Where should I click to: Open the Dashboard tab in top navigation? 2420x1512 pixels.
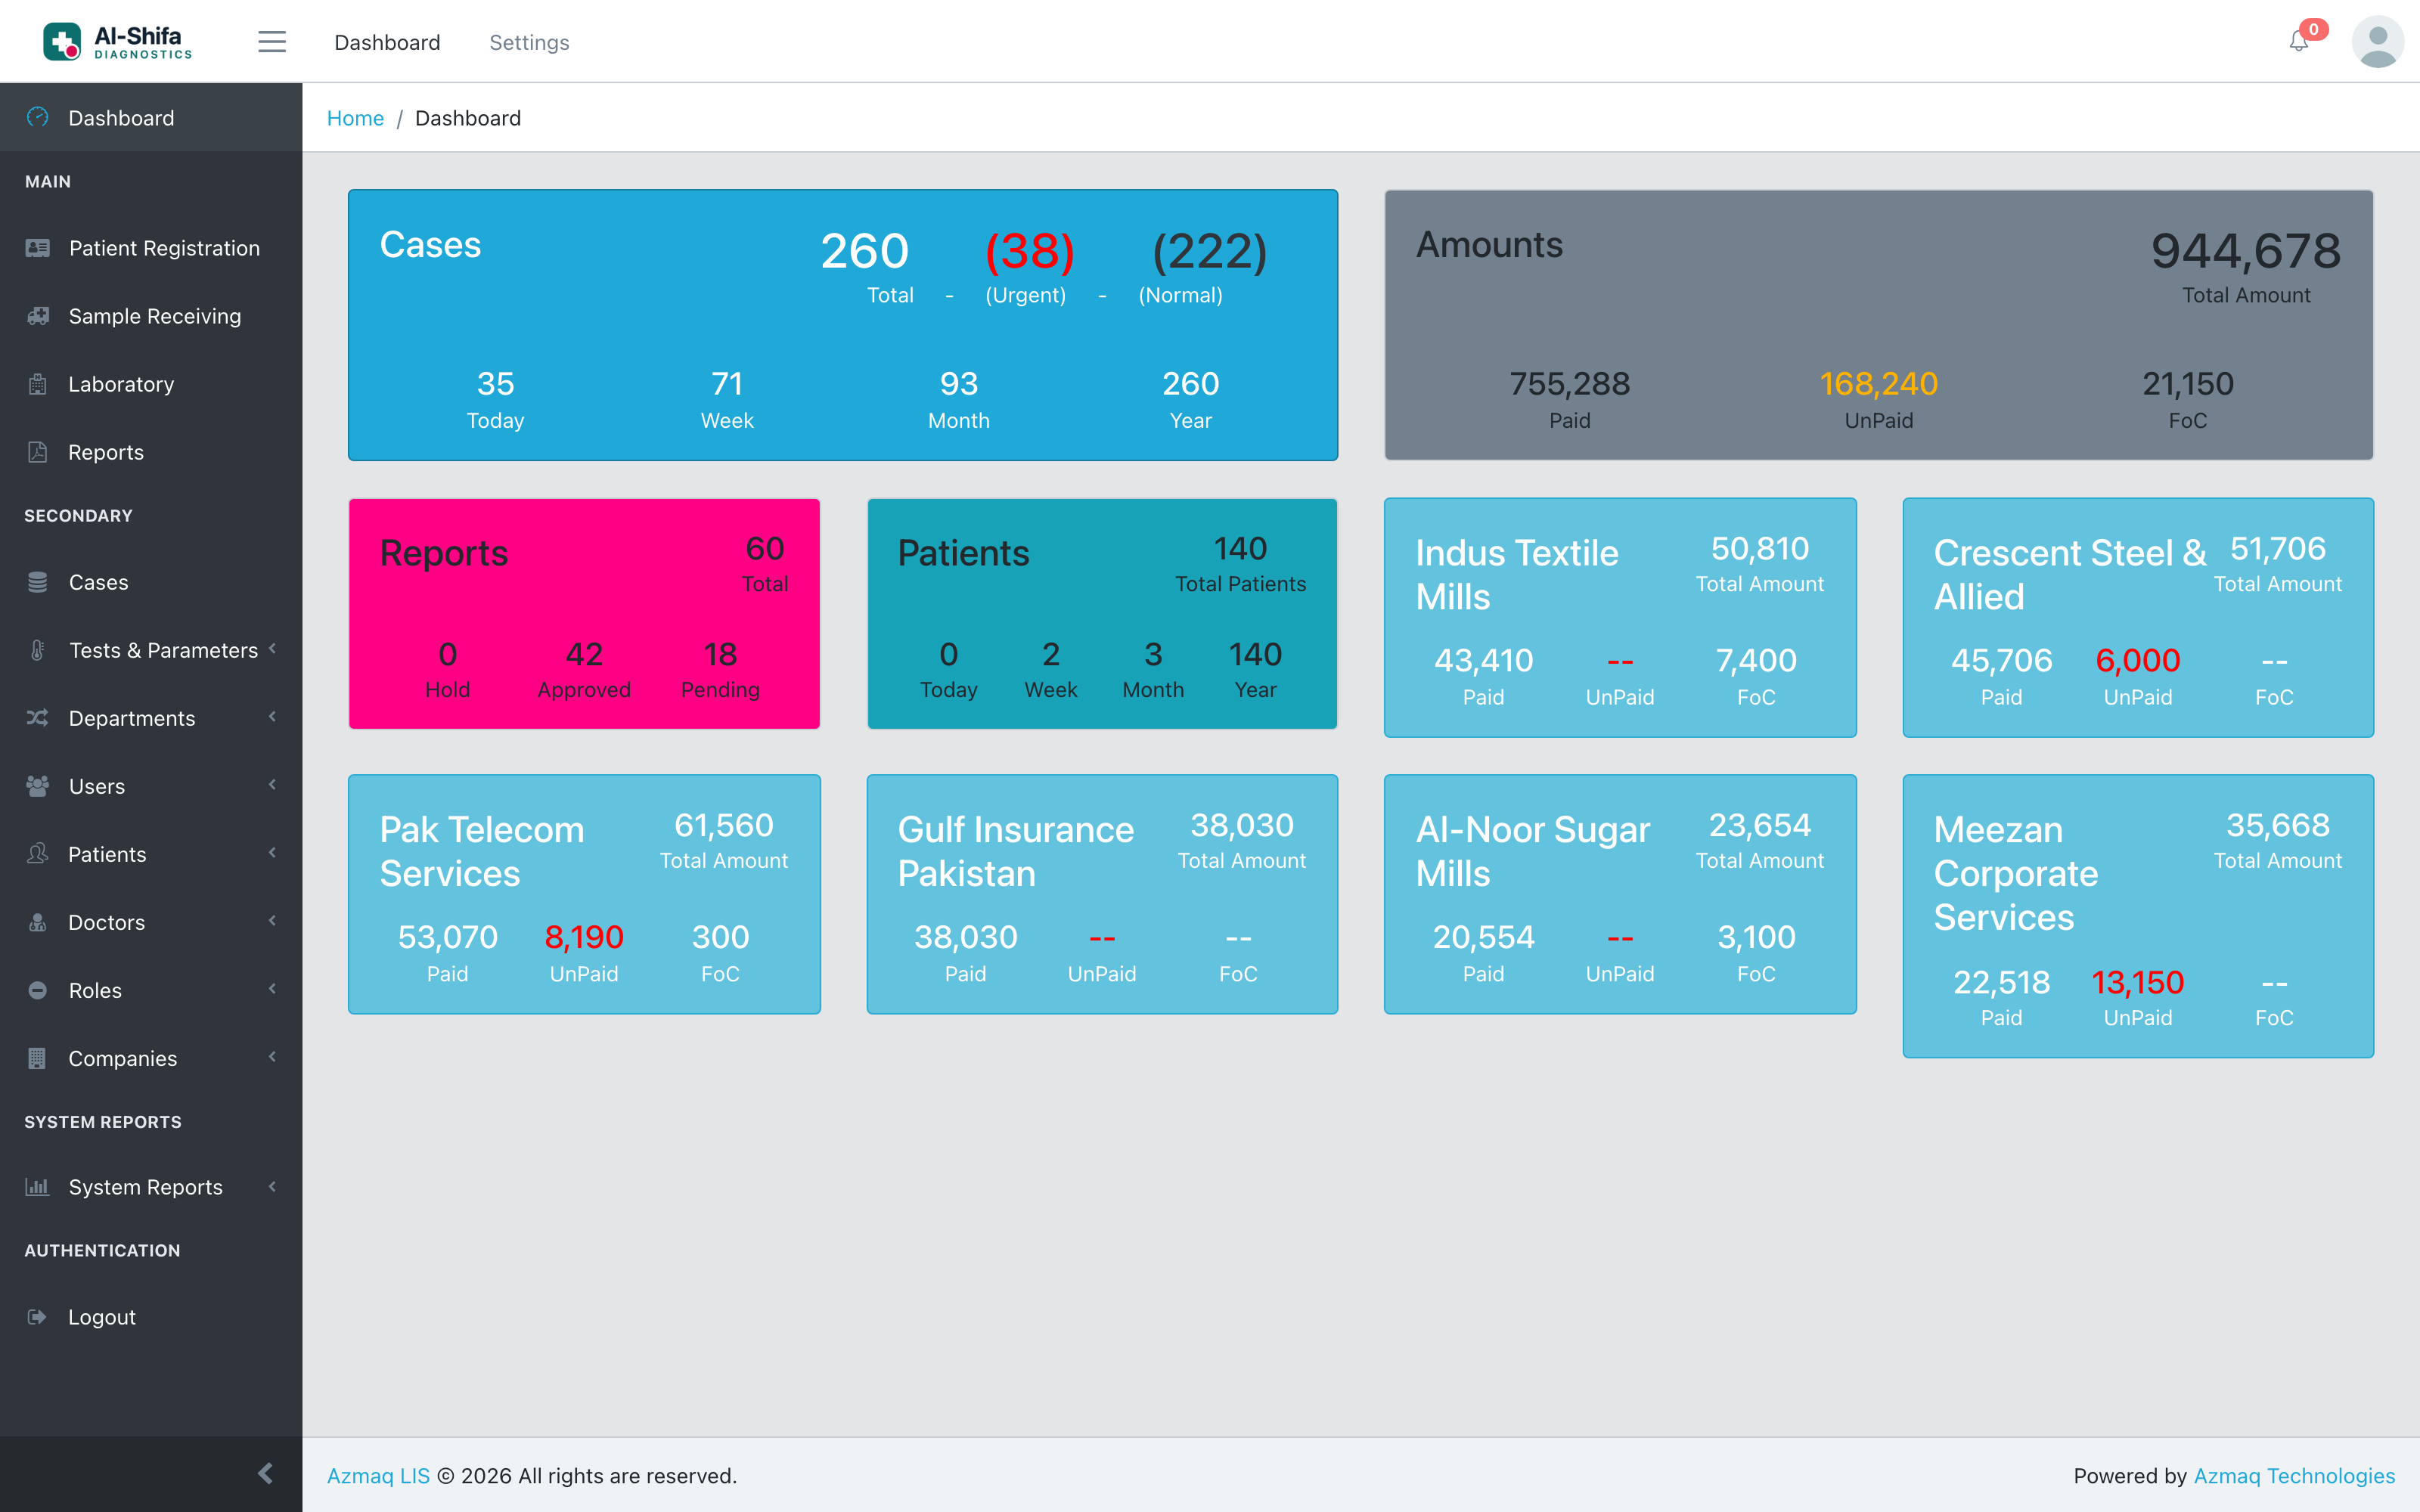click(x=387, y=42)
